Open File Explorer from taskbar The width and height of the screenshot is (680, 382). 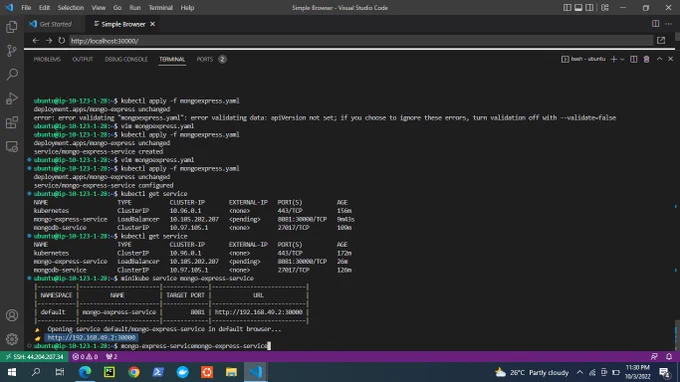pyautogui.click(x=231, y=372)
